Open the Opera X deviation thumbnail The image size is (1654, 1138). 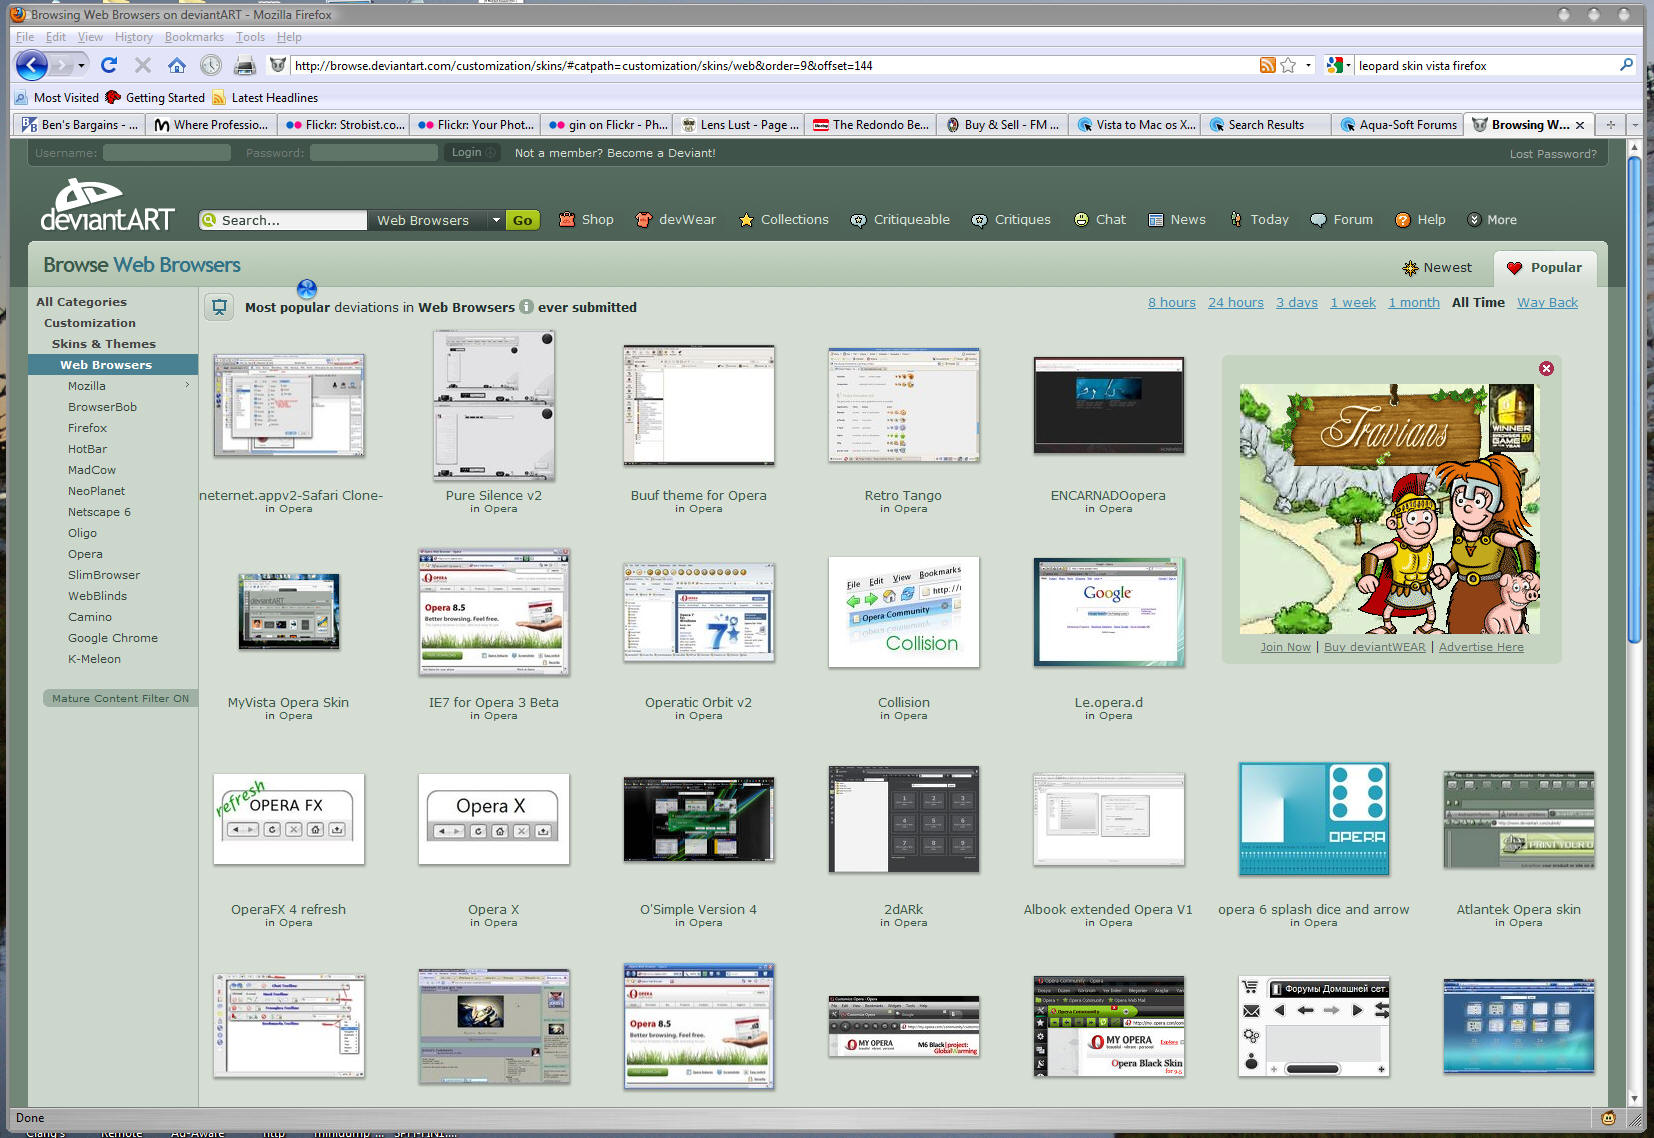pyautogui.click(x=494, y=819)
